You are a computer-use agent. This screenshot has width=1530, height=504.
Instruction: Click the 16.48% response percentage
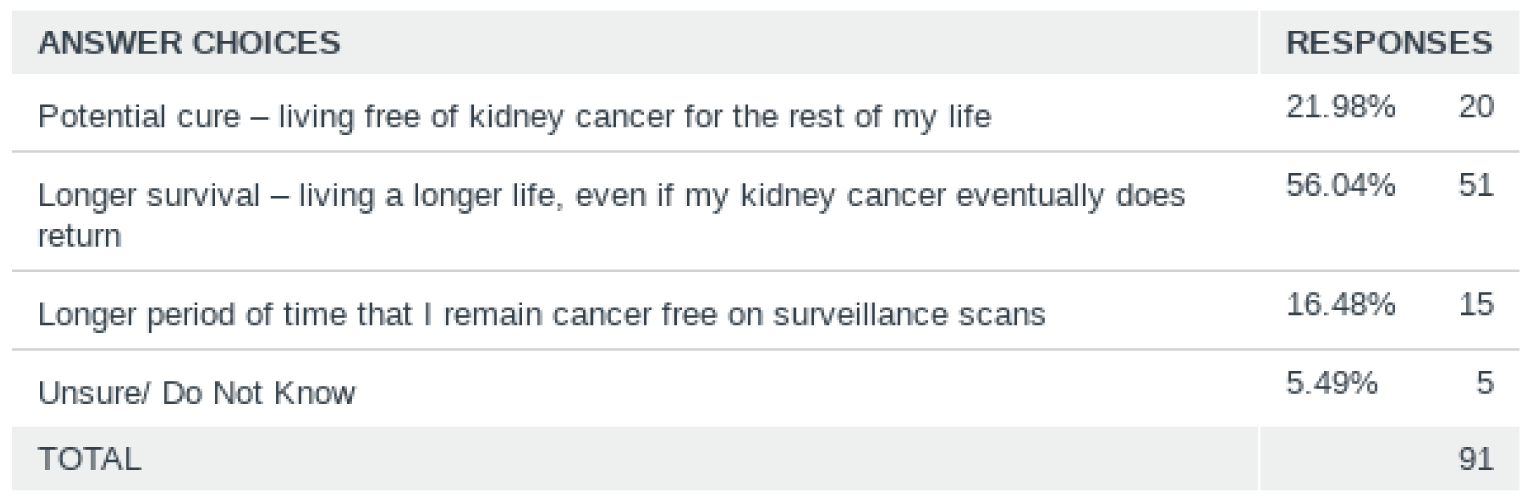pos(1340,305)
